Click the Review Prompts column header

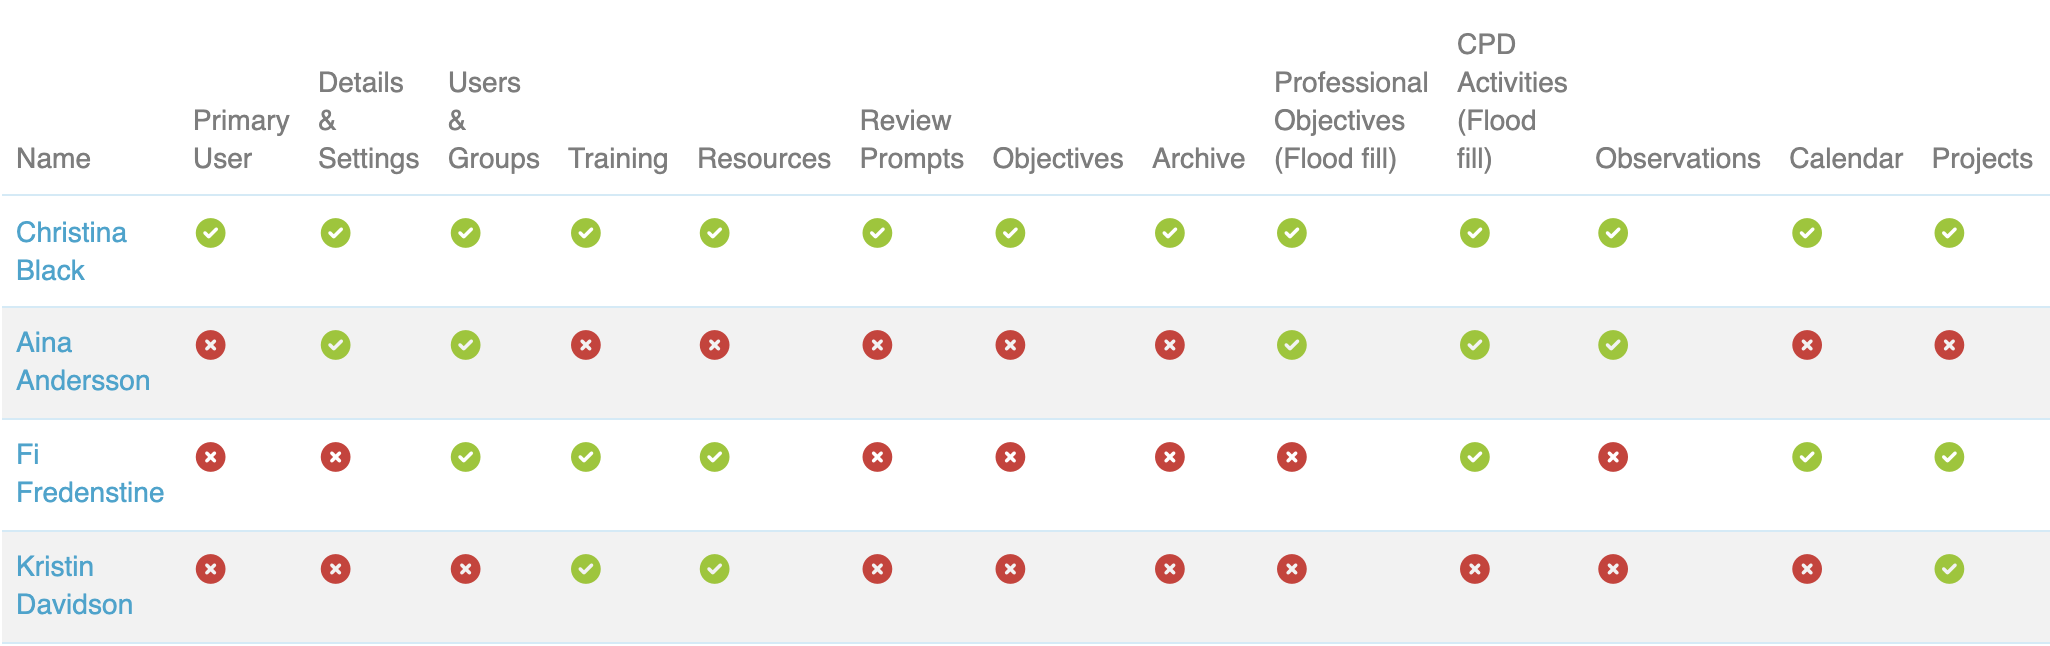pos(911,139)
